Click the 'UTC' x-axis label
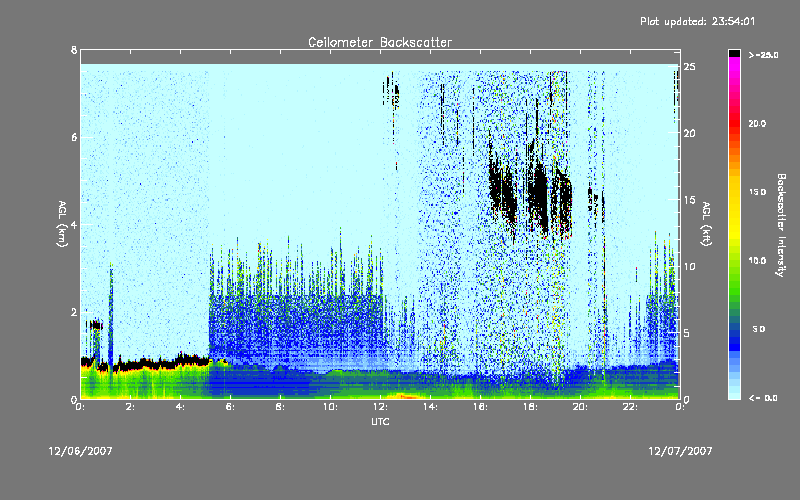The image size is (800, 500). [380, 421]
